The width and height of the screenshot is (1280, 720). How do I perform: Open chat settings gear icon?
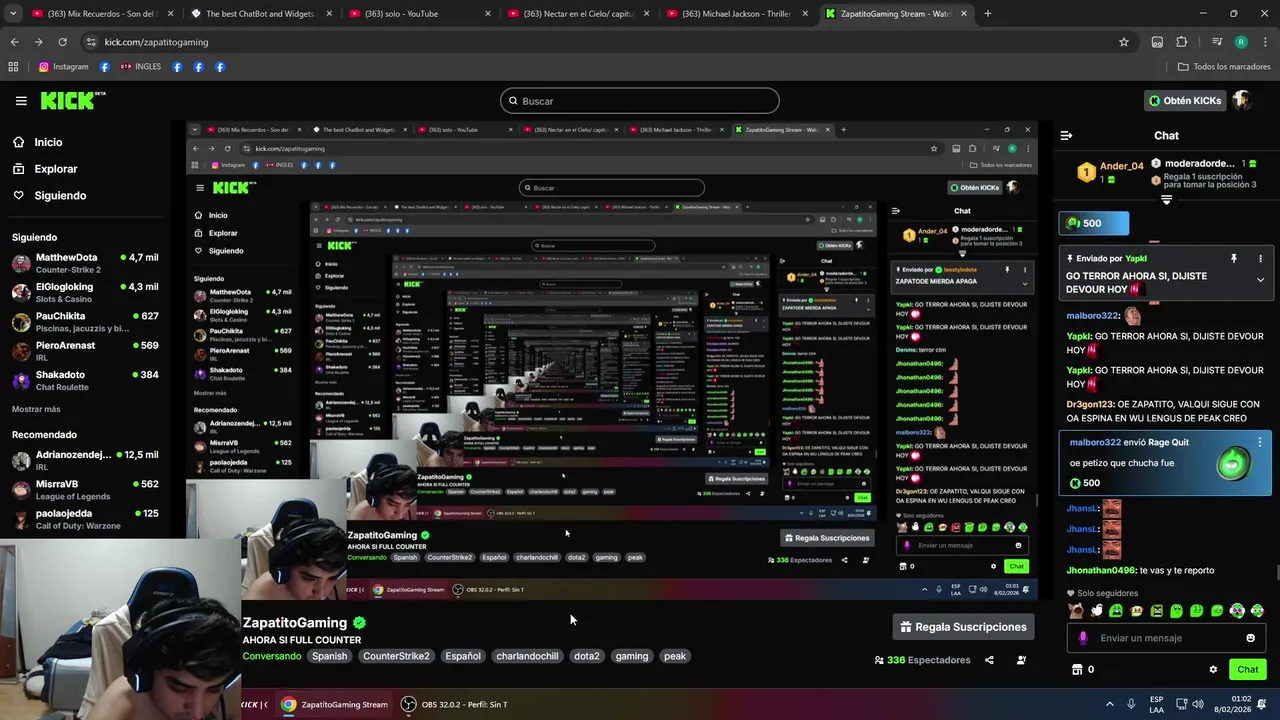point(1213,669)
